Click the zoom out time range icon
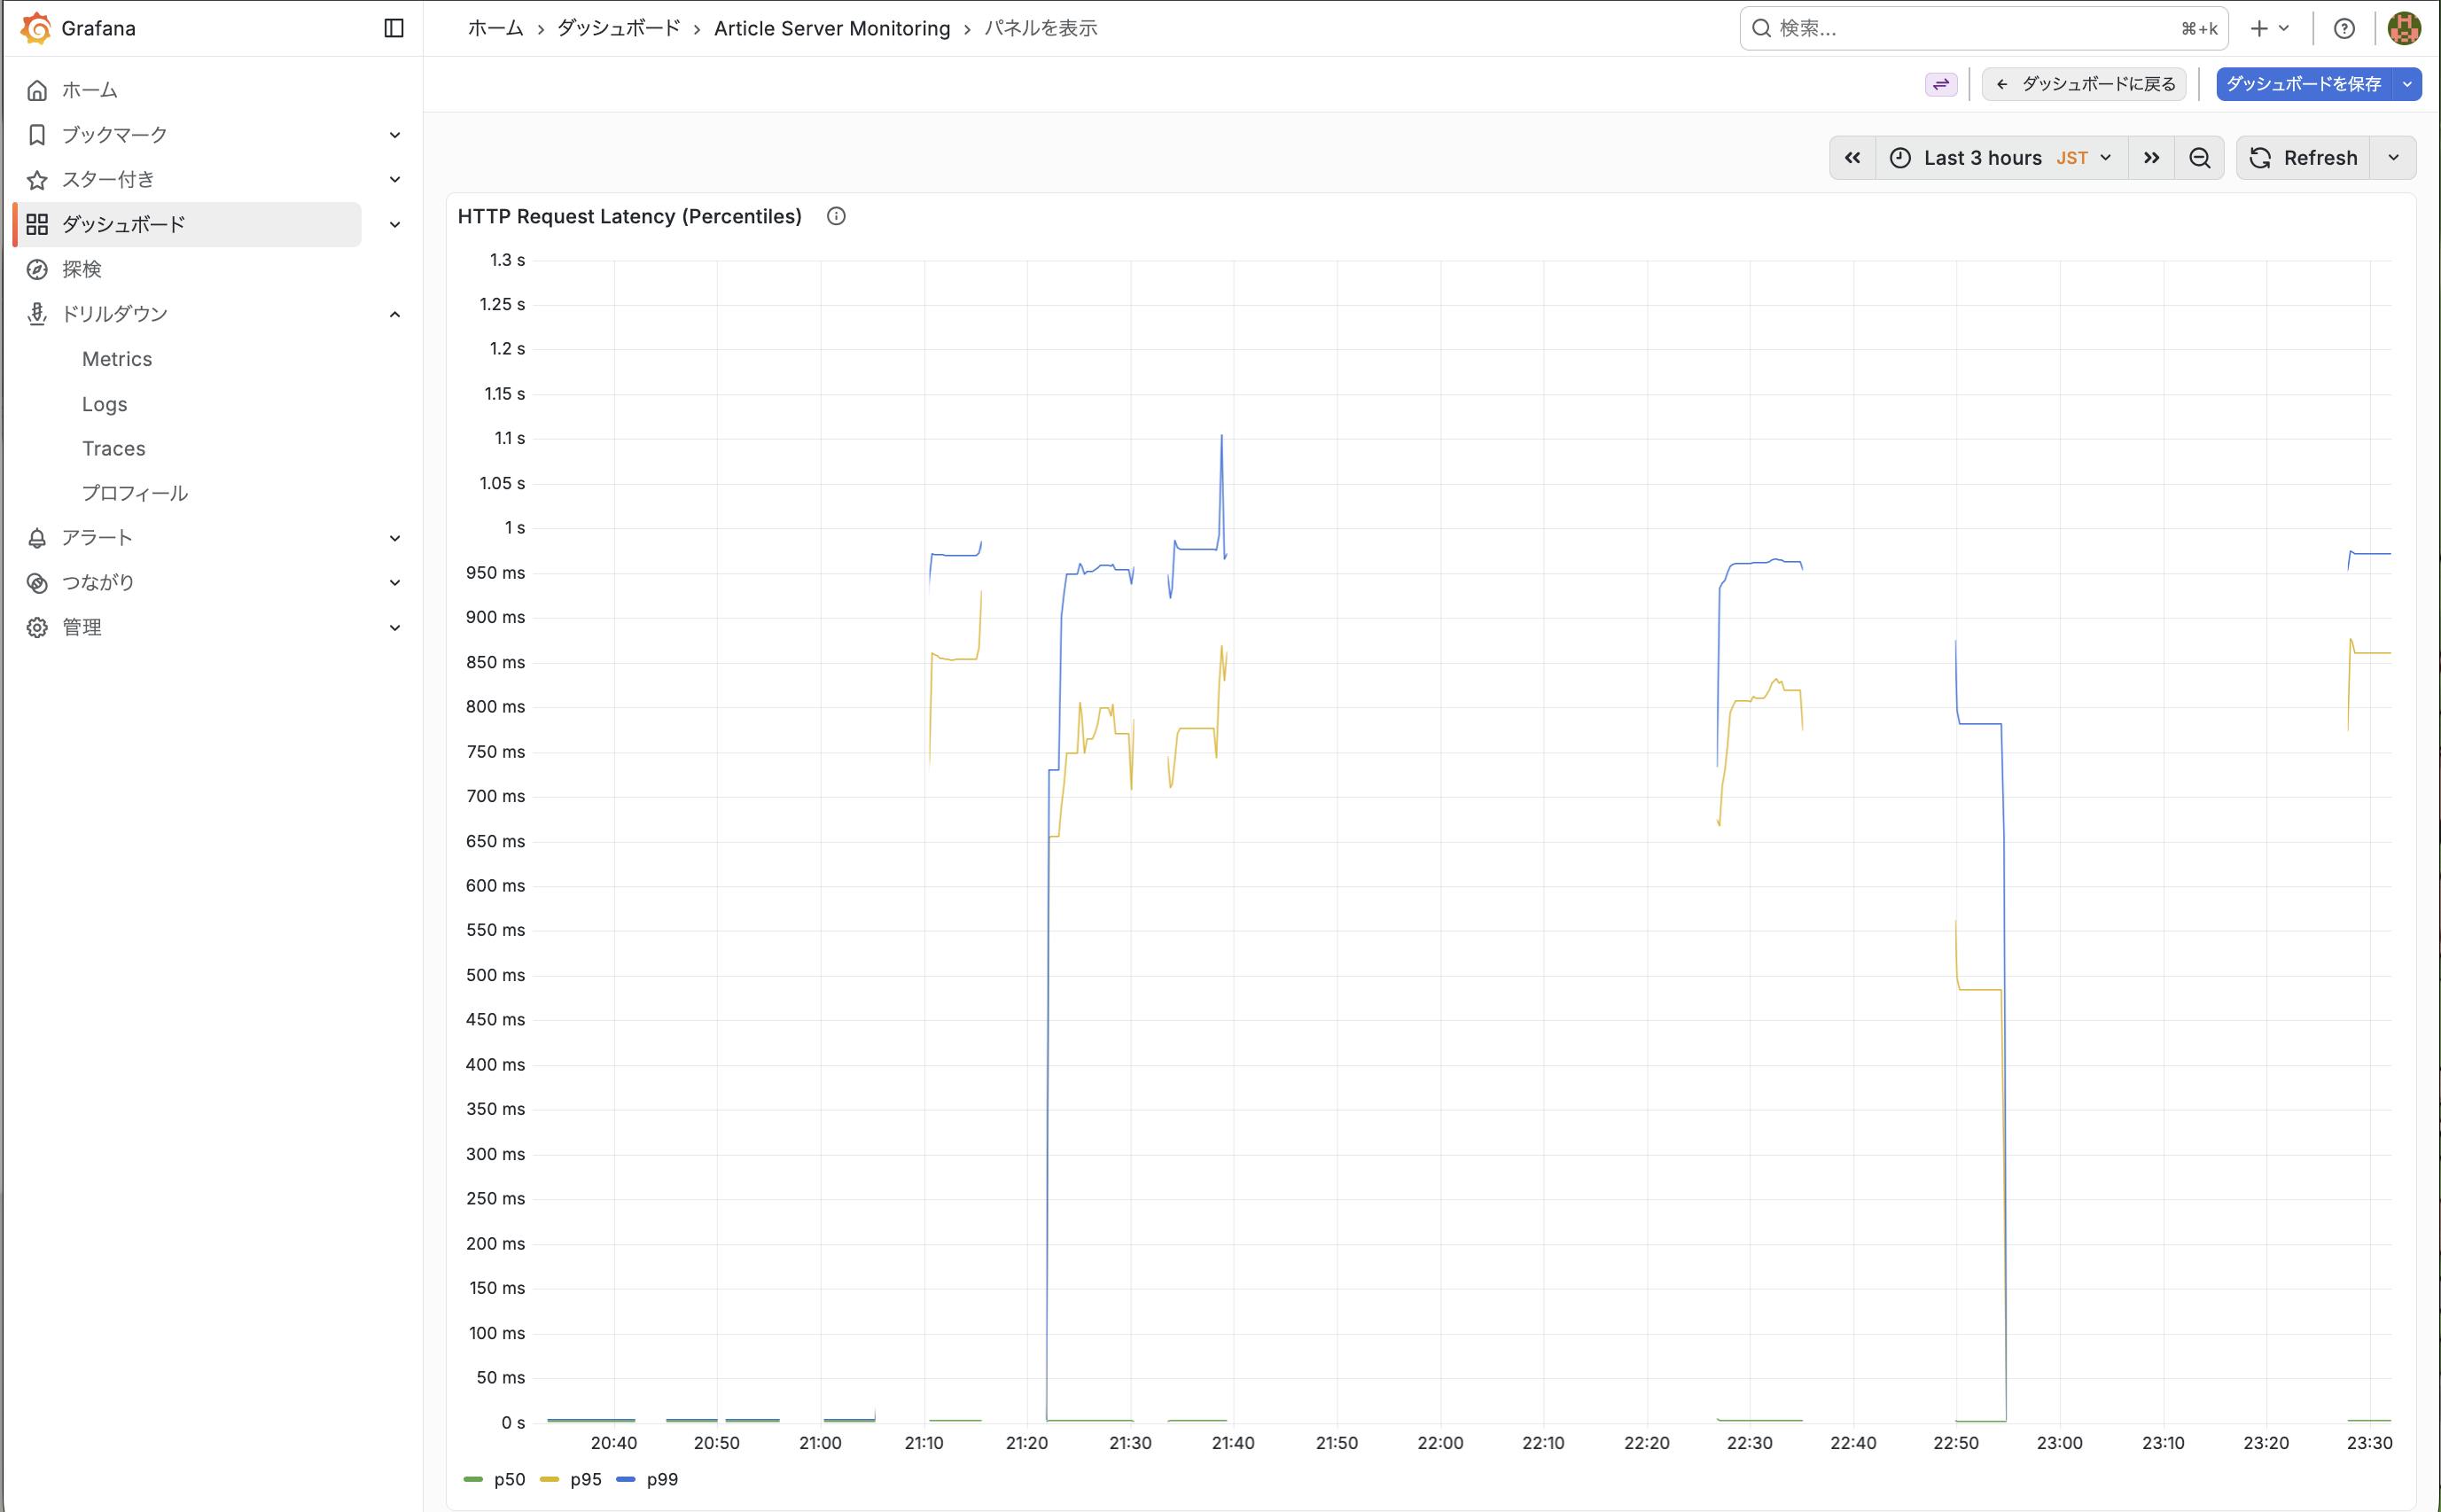Screen dimensions: 2441x1512 click(2199, 158)
